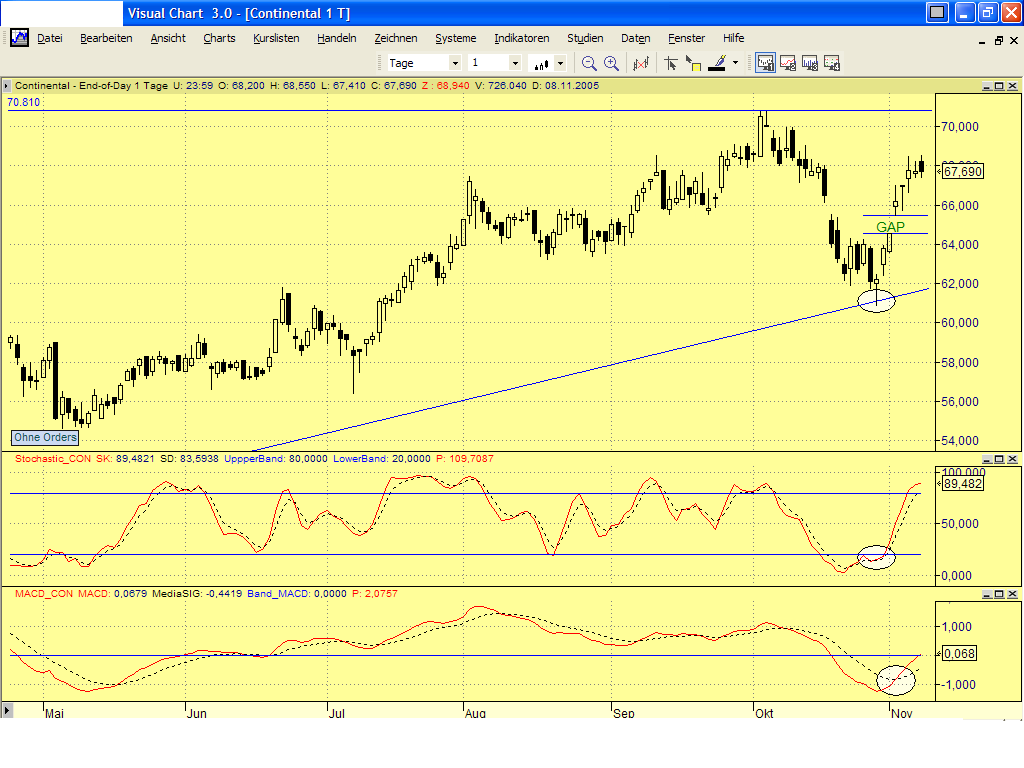
Task: Close the MACD_CON indicator panel
Action: [1012, 593]
